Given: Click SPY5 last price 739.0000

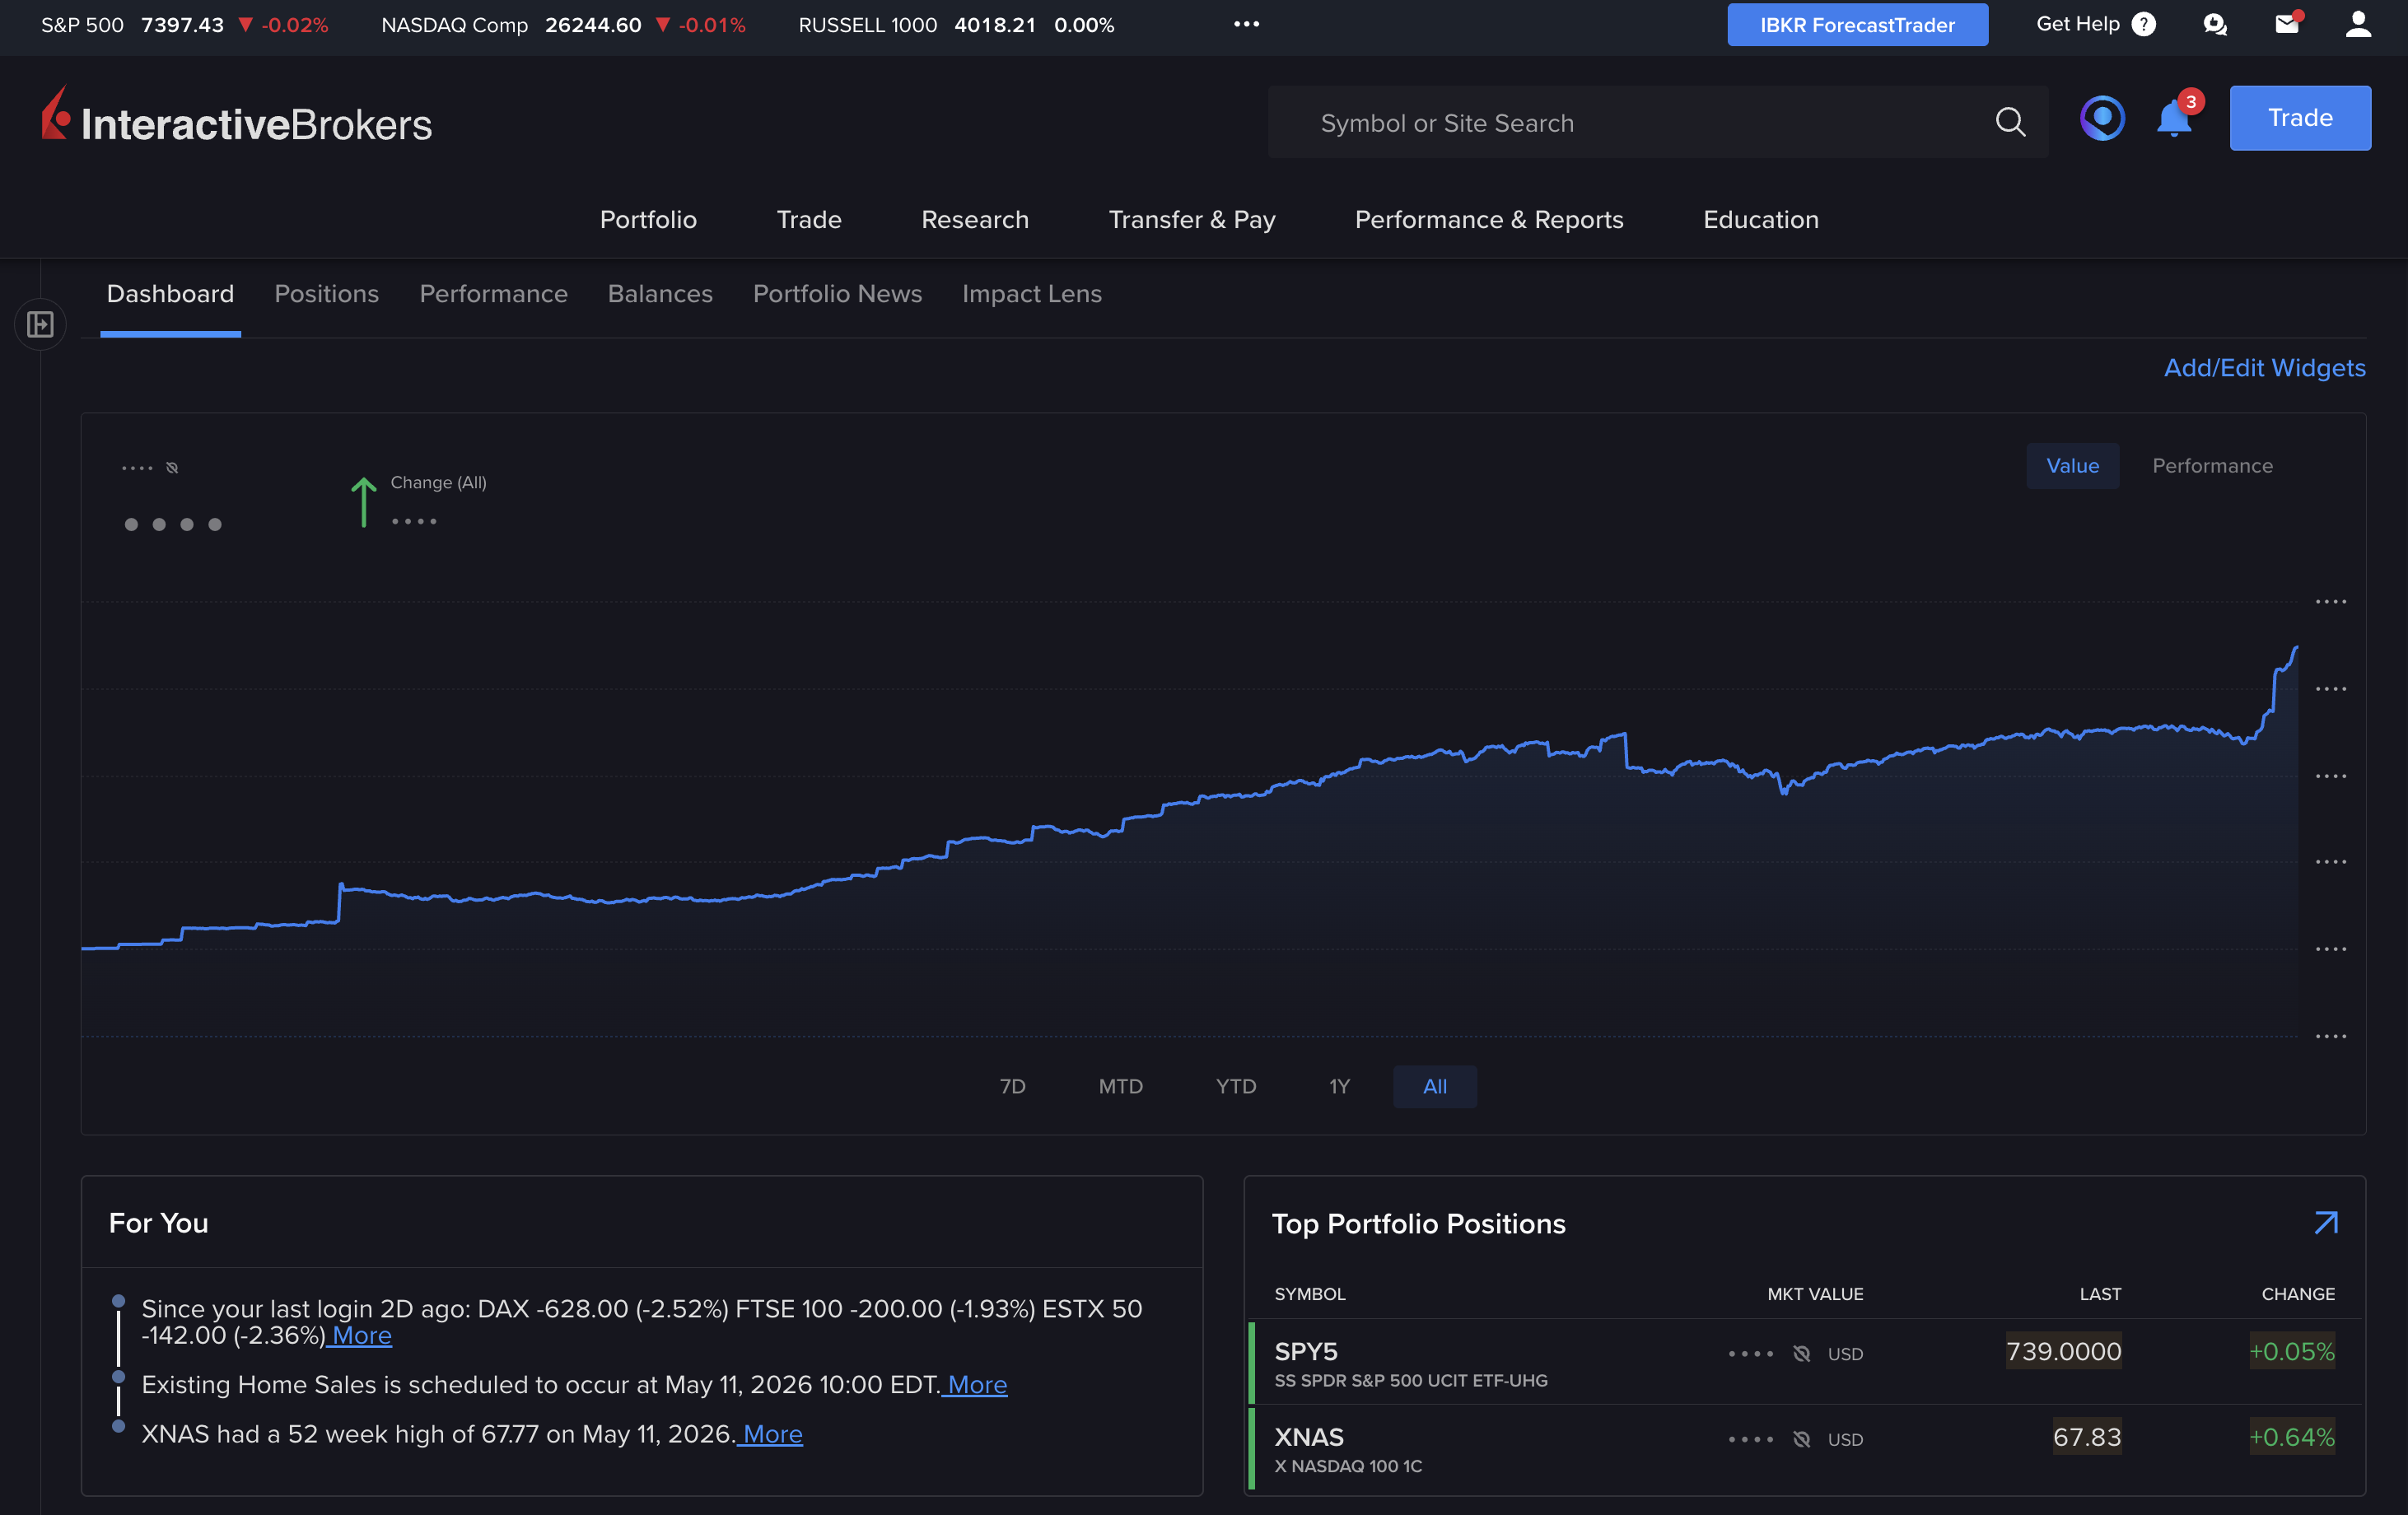Looking at the screenshot, I should 2063,1351.
